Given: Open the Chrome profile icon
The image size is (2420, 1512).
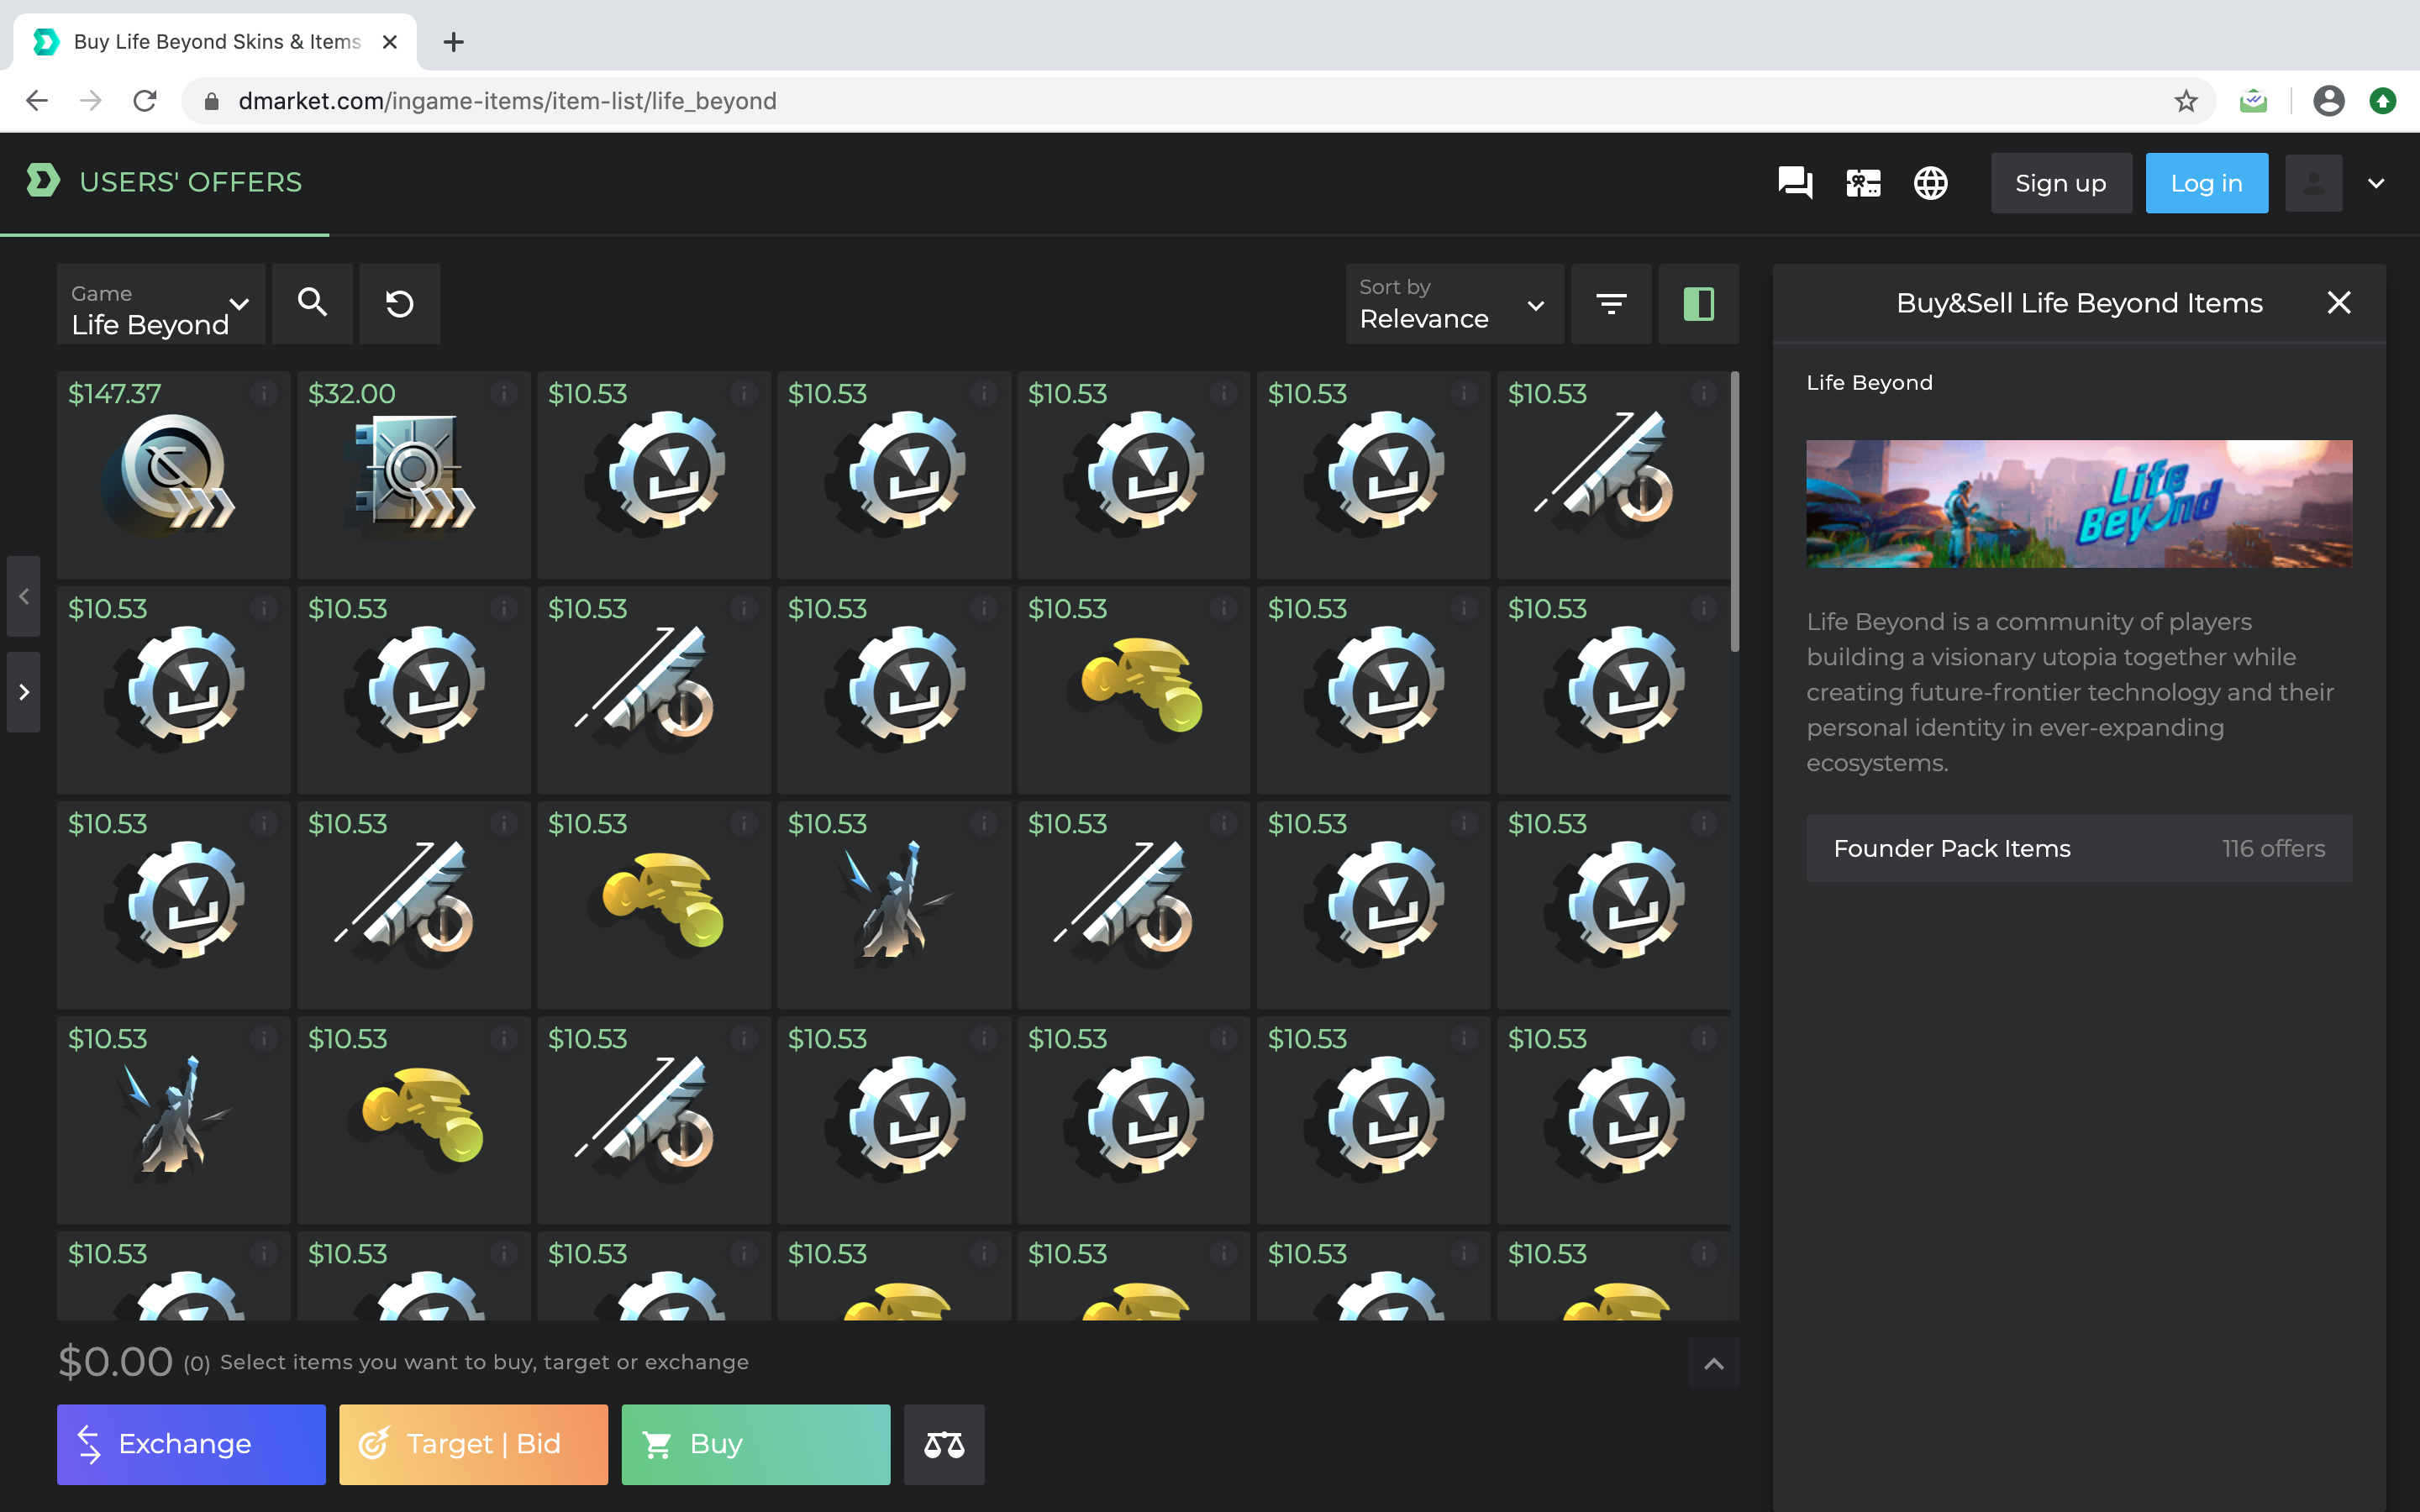Looking at the screenshot, I should coord(2329,101).
